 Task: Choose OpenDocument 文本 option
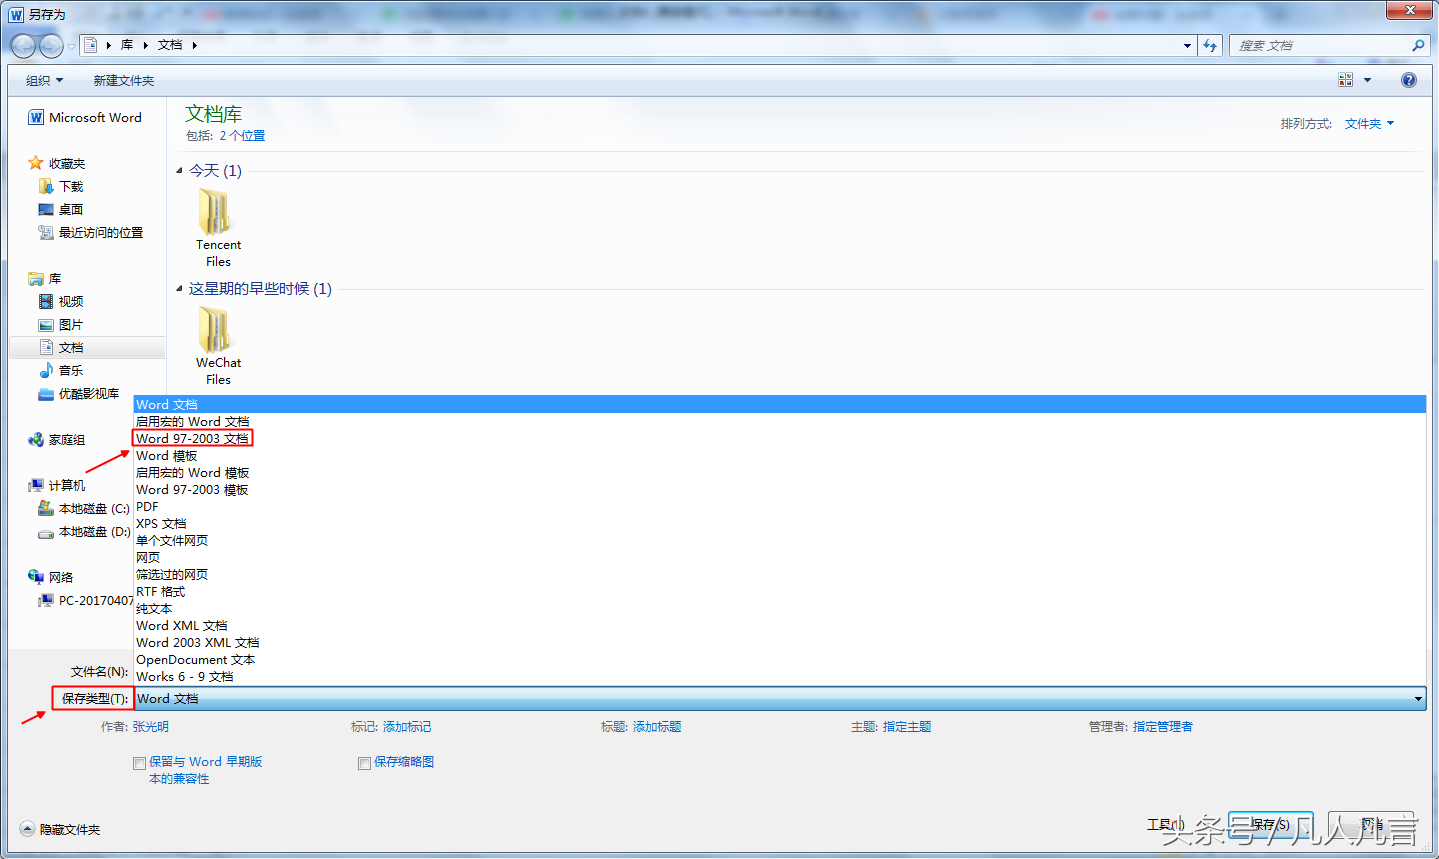780,659
